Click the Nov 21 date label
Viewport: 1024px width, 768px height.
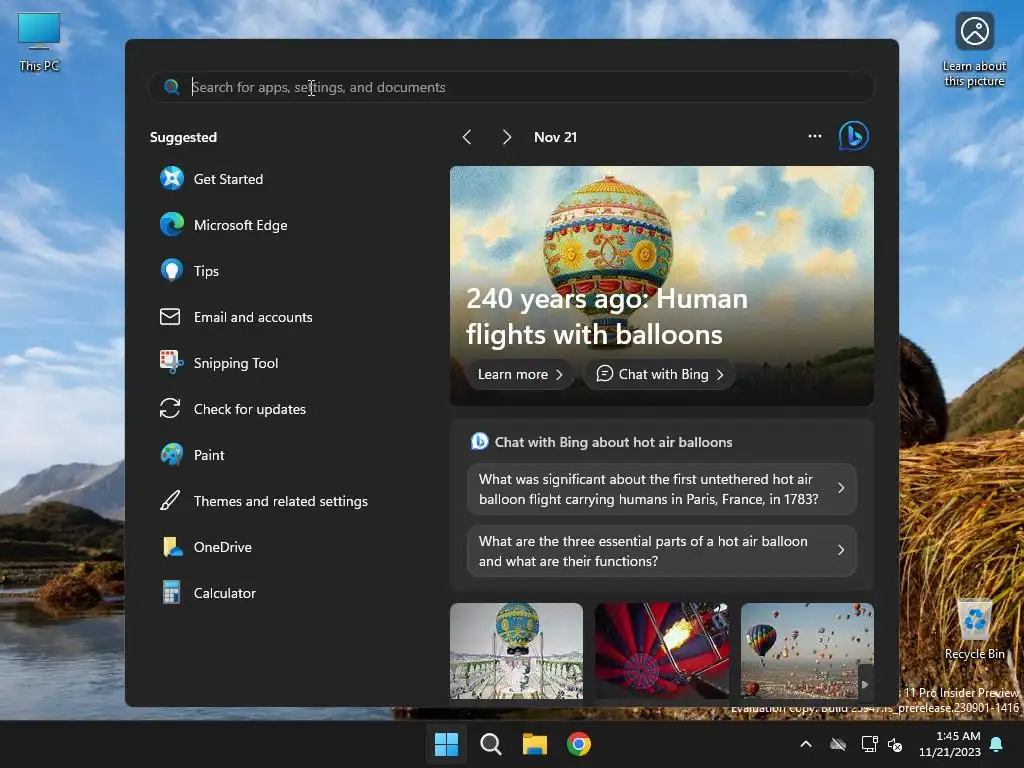555,137
